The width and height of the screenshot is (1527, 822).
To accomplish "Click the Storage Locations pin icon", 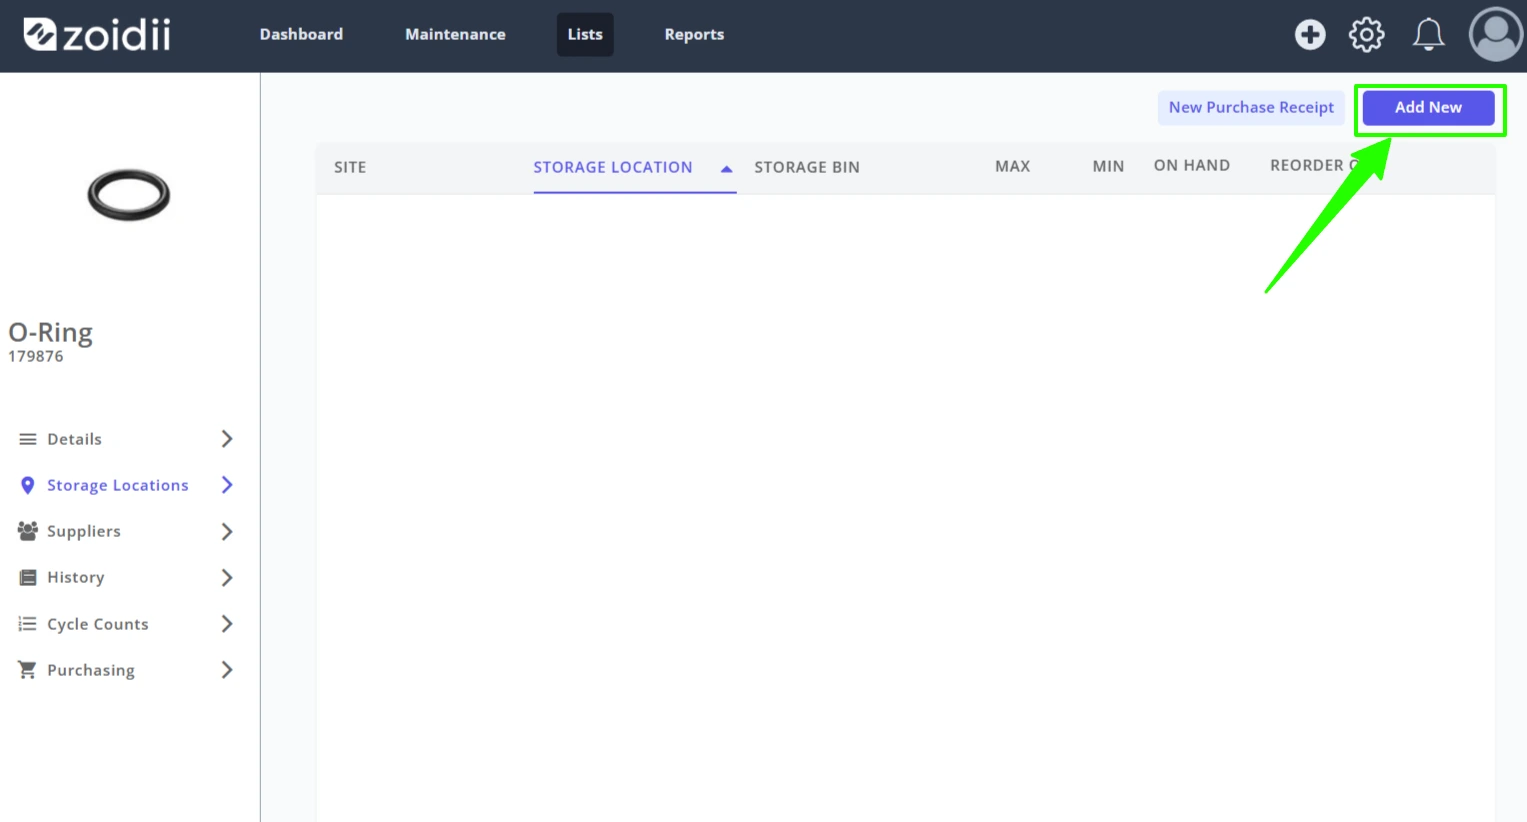I will (x=28, y=485).
